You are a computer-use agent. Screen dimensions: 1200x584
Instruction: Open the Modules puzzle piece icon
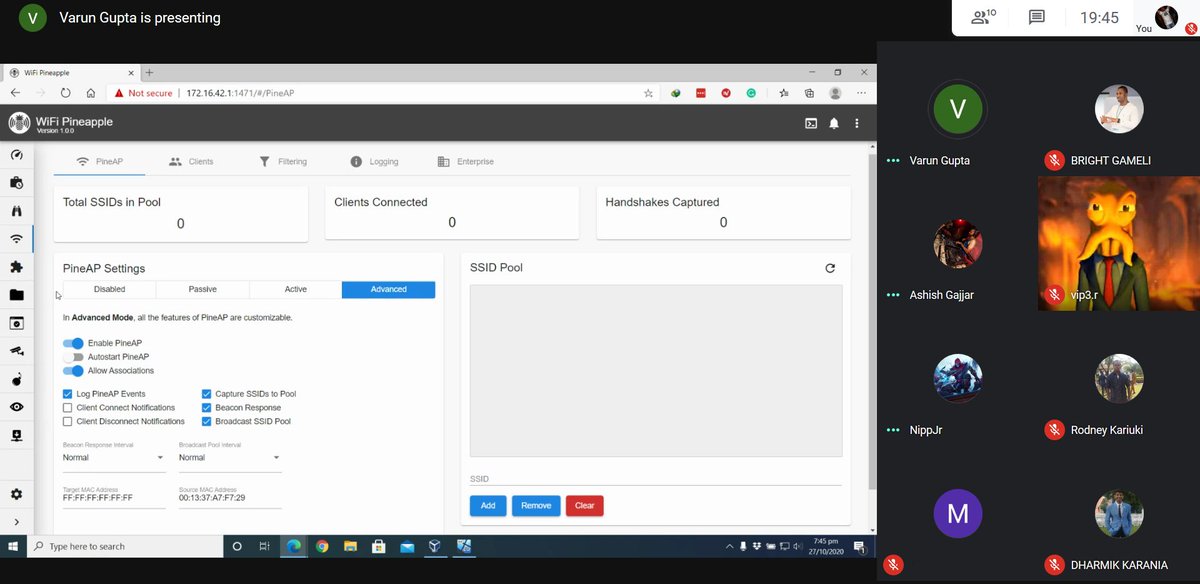(x=16, y=267)
